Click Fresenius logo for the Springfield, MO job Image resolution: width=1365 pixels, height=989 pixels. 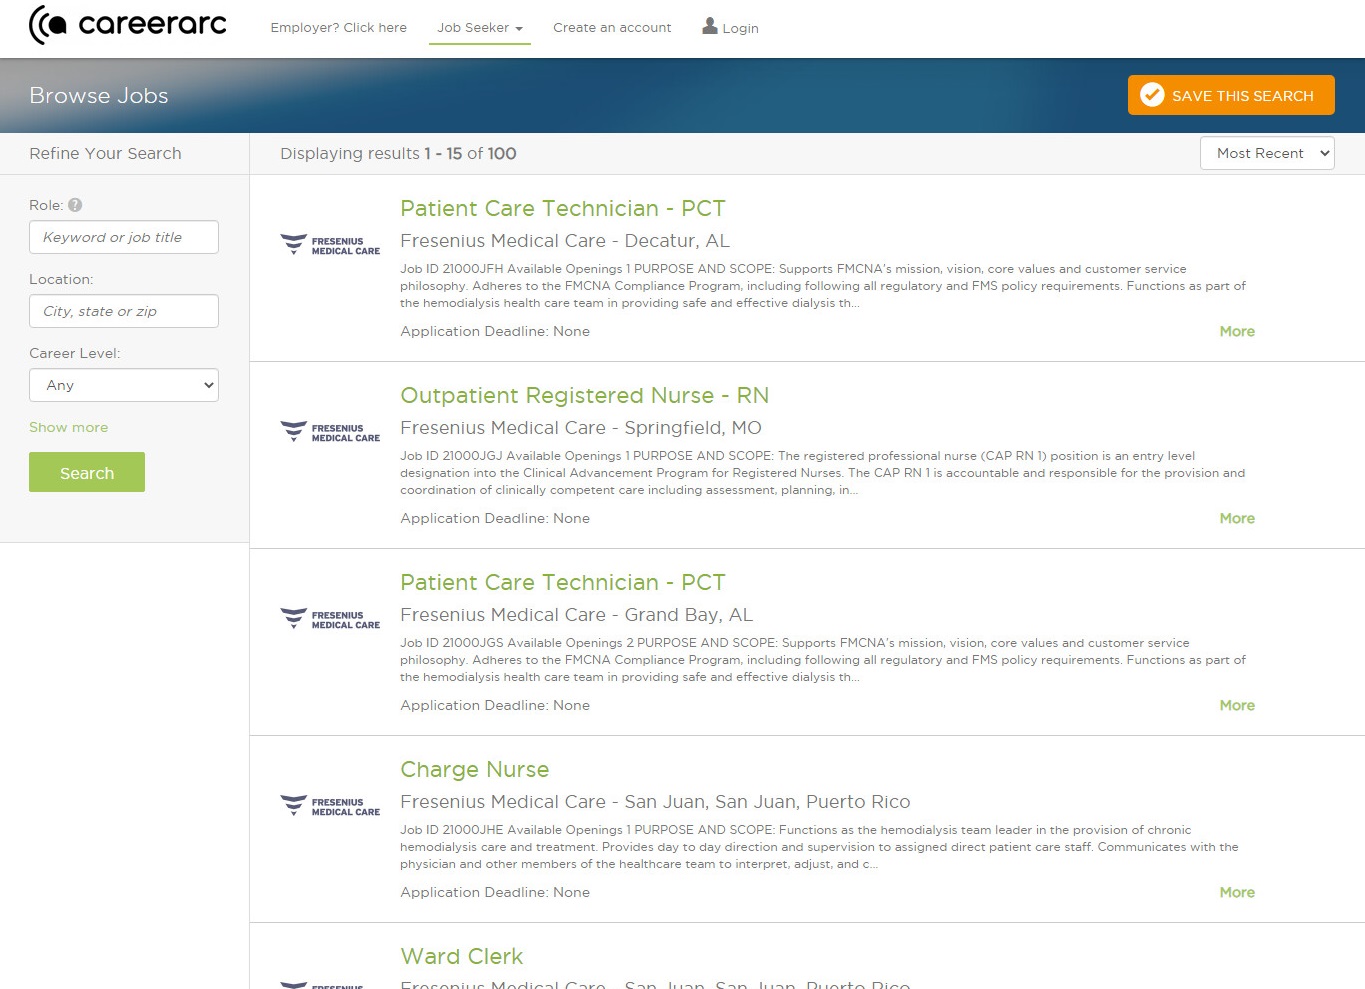(330, 432)
